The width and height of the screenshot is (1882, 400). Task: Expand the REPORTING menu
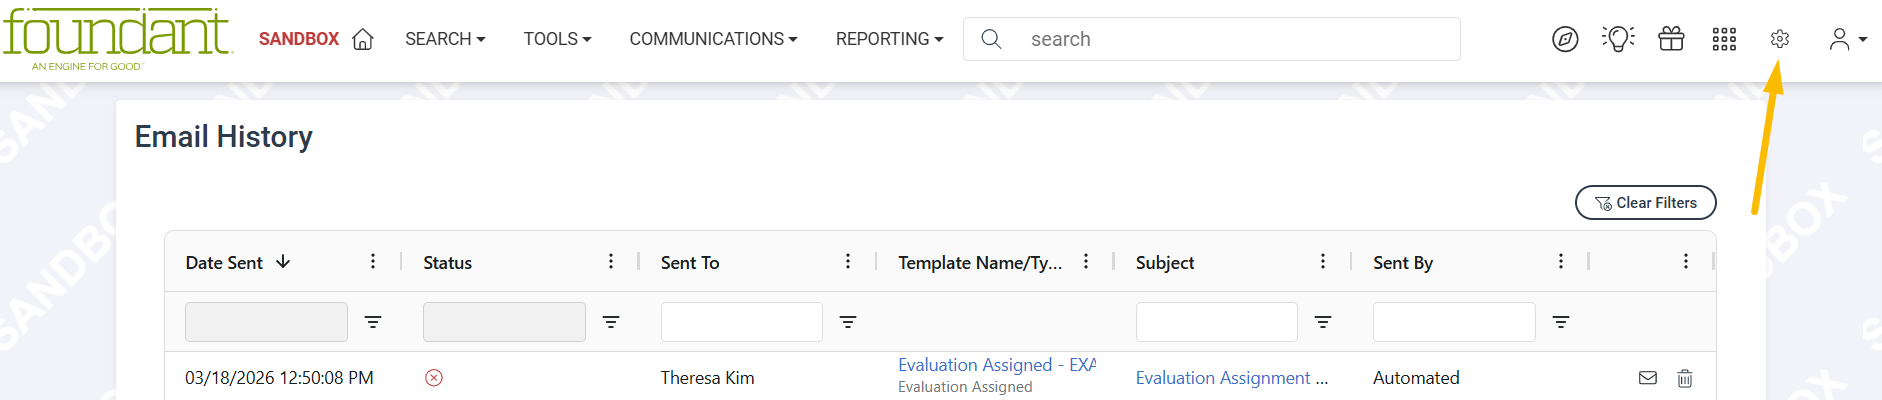coord(889,39)
